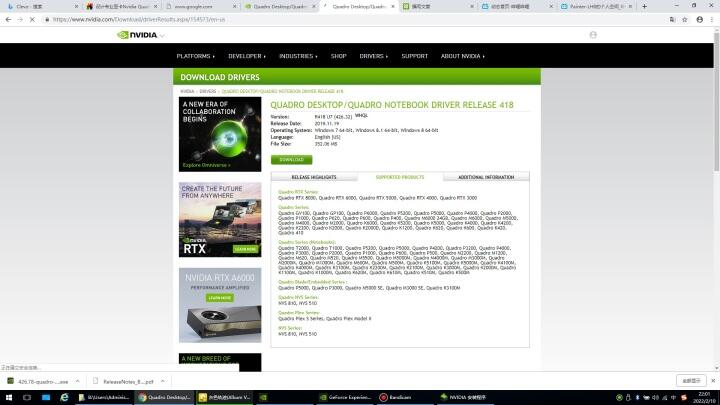Screen dimensions: 720x405
Task: Click the Sogou input tray icon
Action: point(684,398)
